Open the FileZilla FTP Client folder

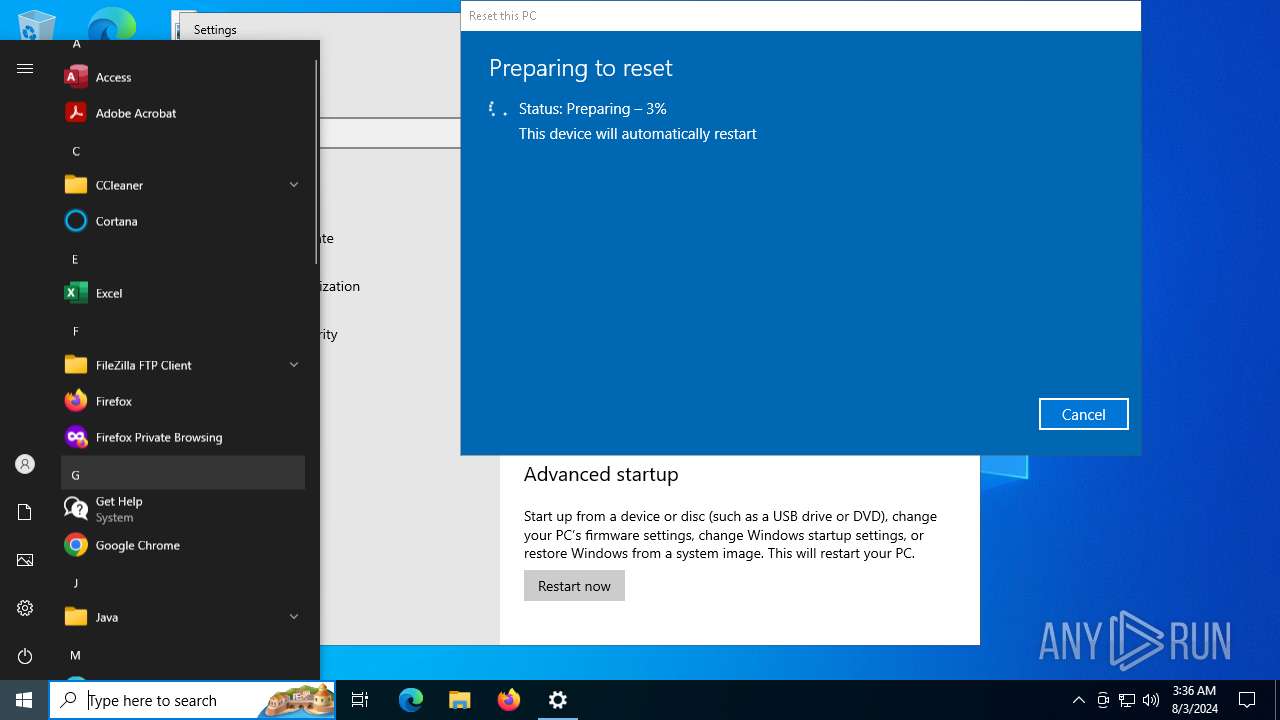tap(183, 365)
